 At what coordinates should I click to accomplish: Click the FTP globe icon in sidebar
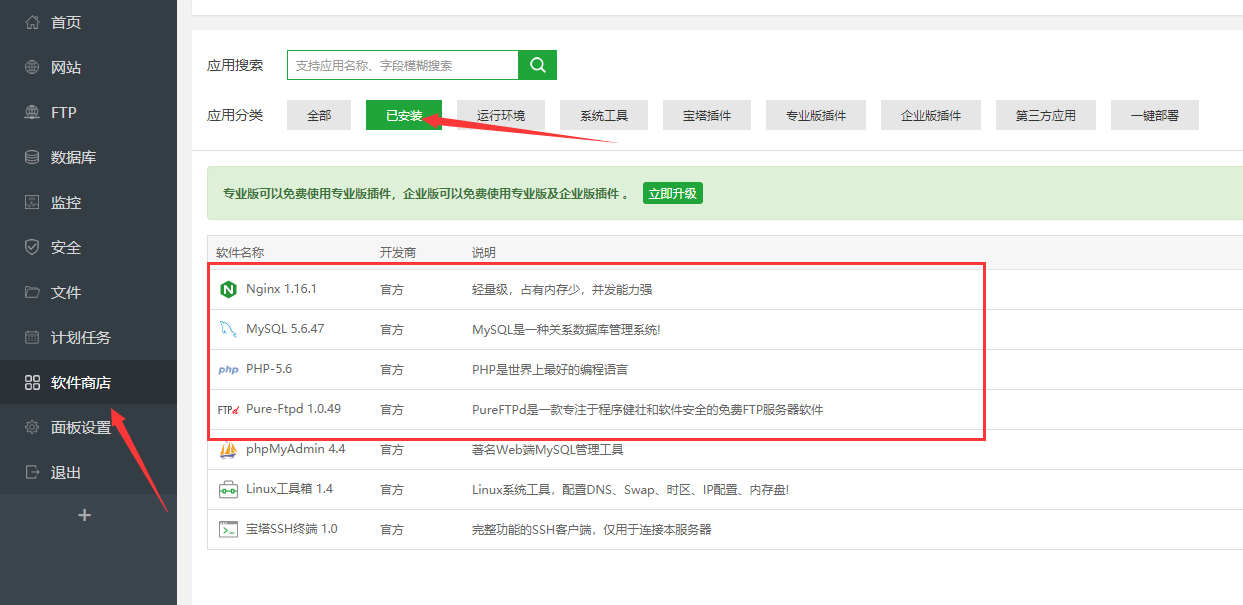coord(32,112)
